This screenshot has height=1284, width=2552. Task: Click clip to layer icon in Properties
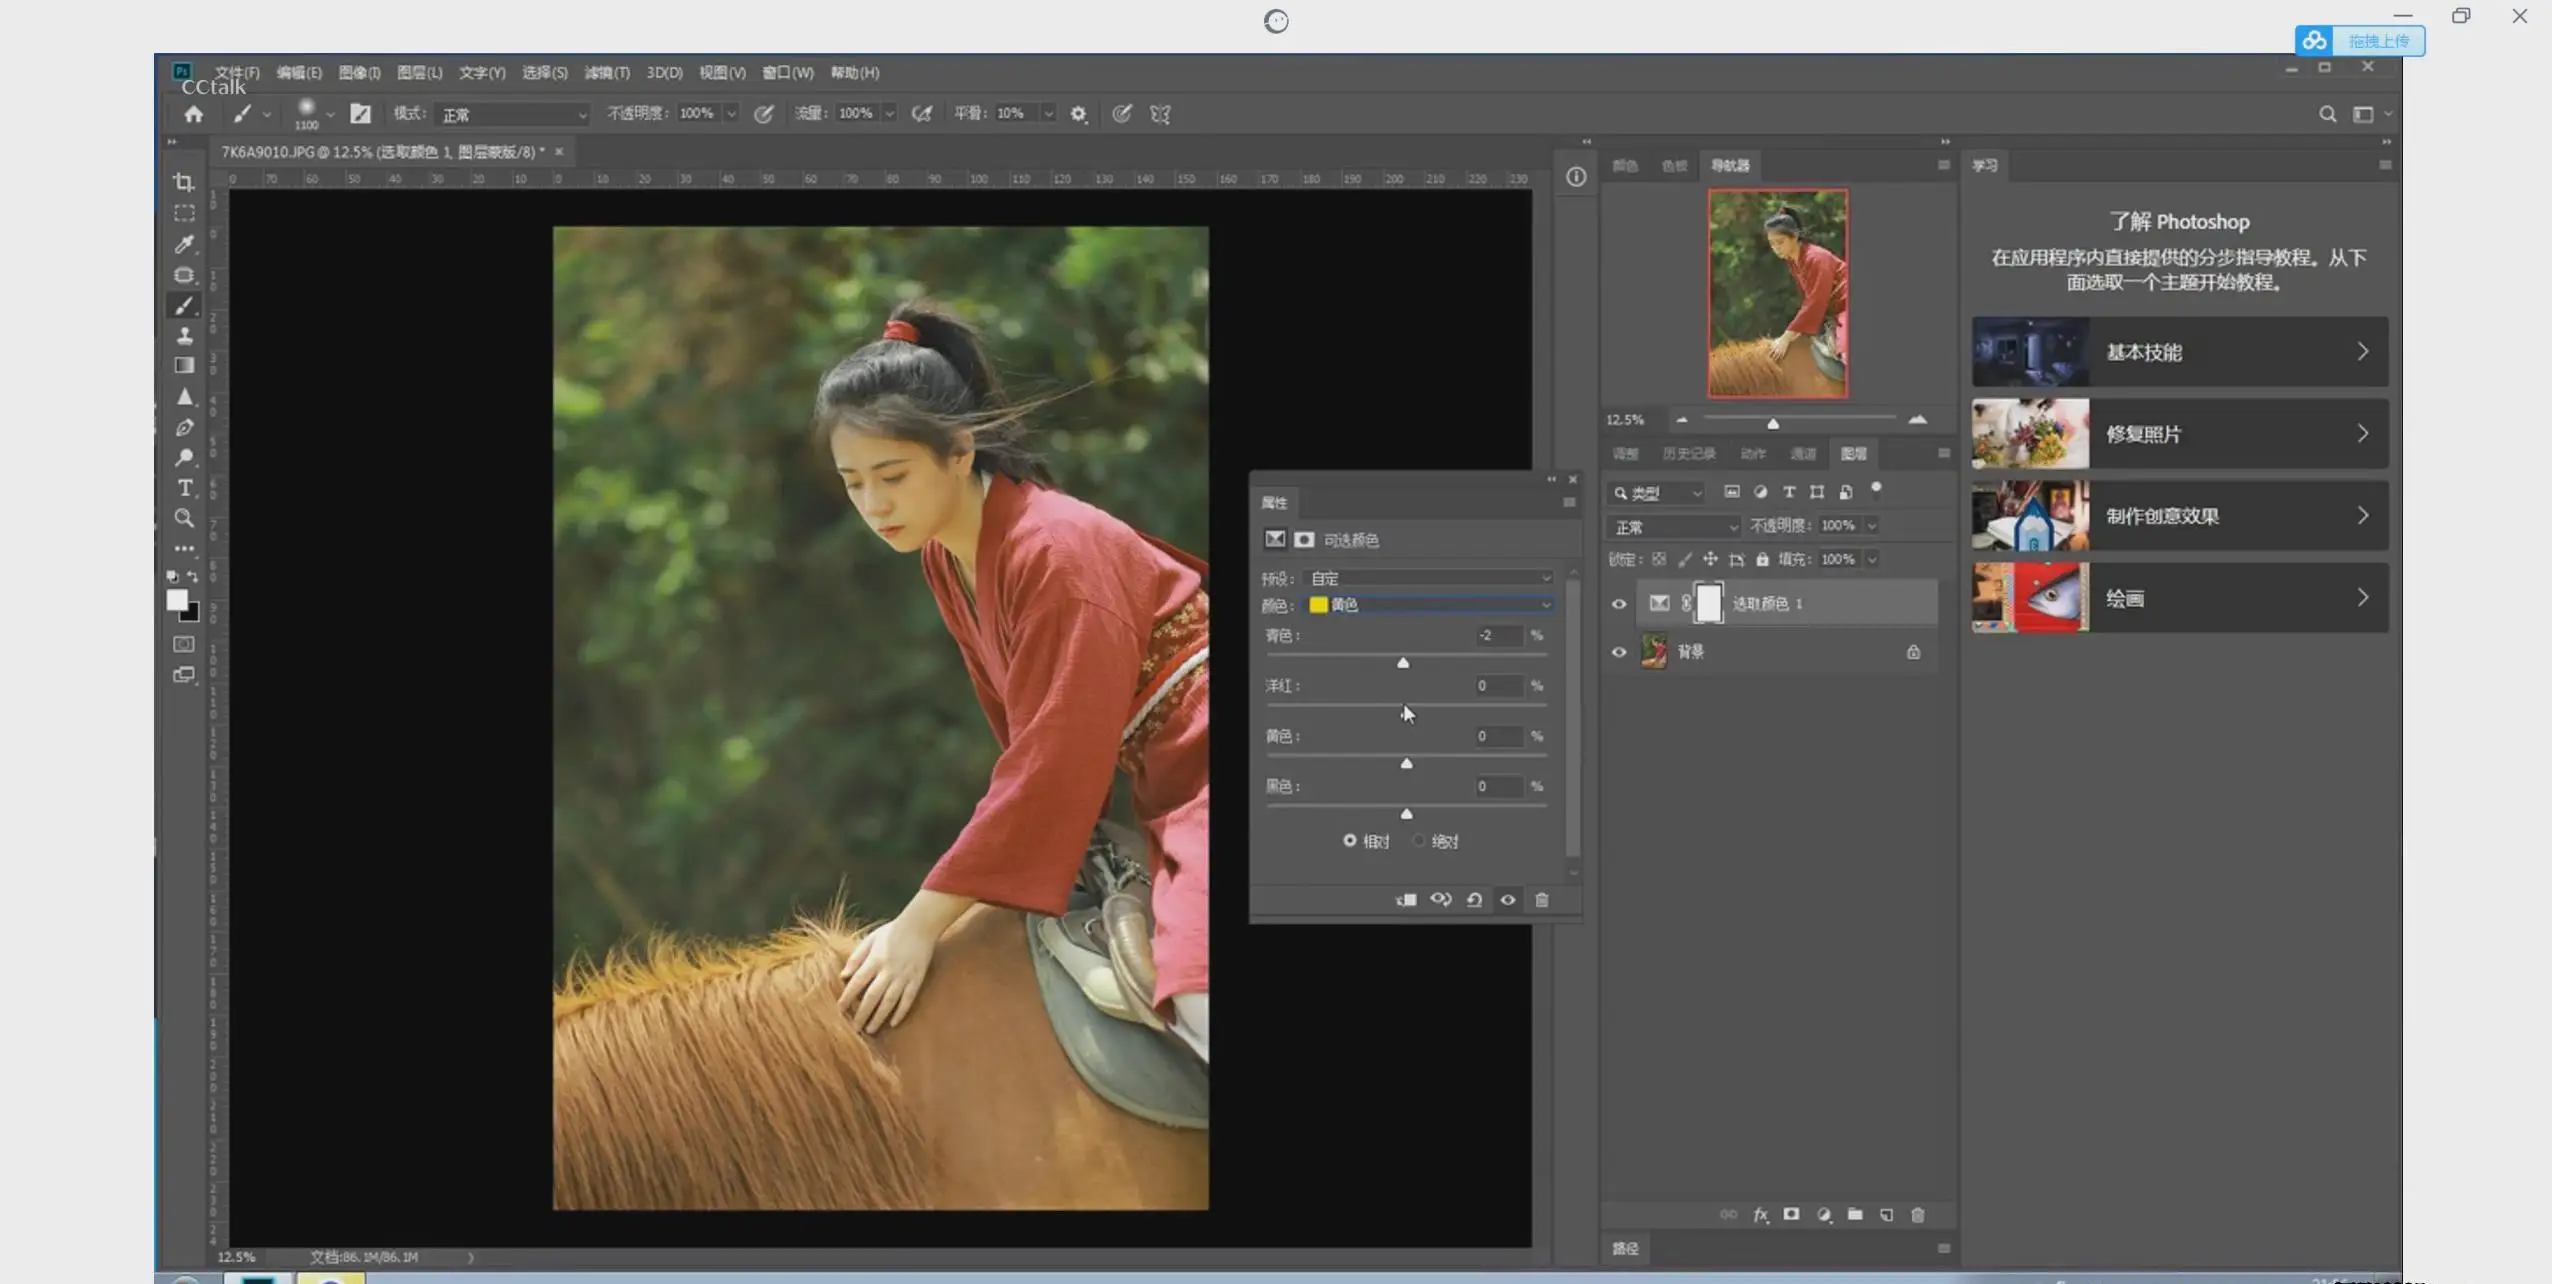[1406, 900]
